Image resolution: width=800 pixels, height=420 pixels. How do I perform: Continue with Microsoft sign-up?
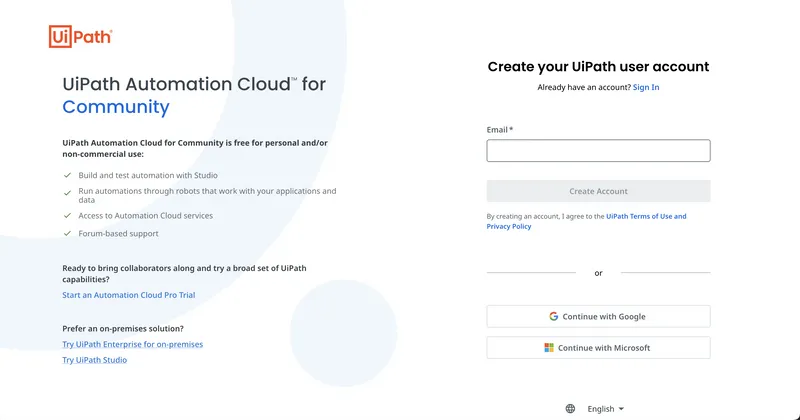(598, 348)
